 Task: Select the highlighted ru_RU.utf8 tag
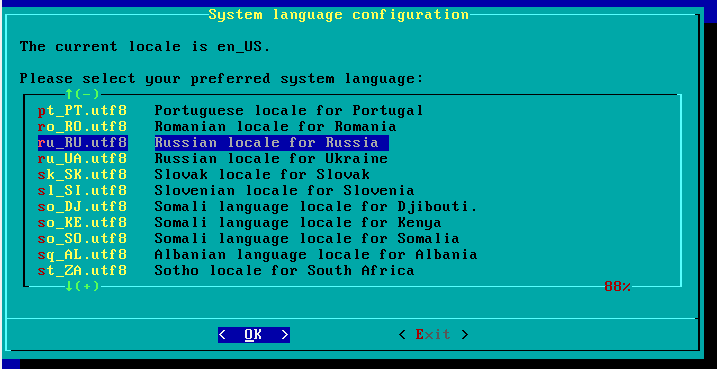click(82, 143)
